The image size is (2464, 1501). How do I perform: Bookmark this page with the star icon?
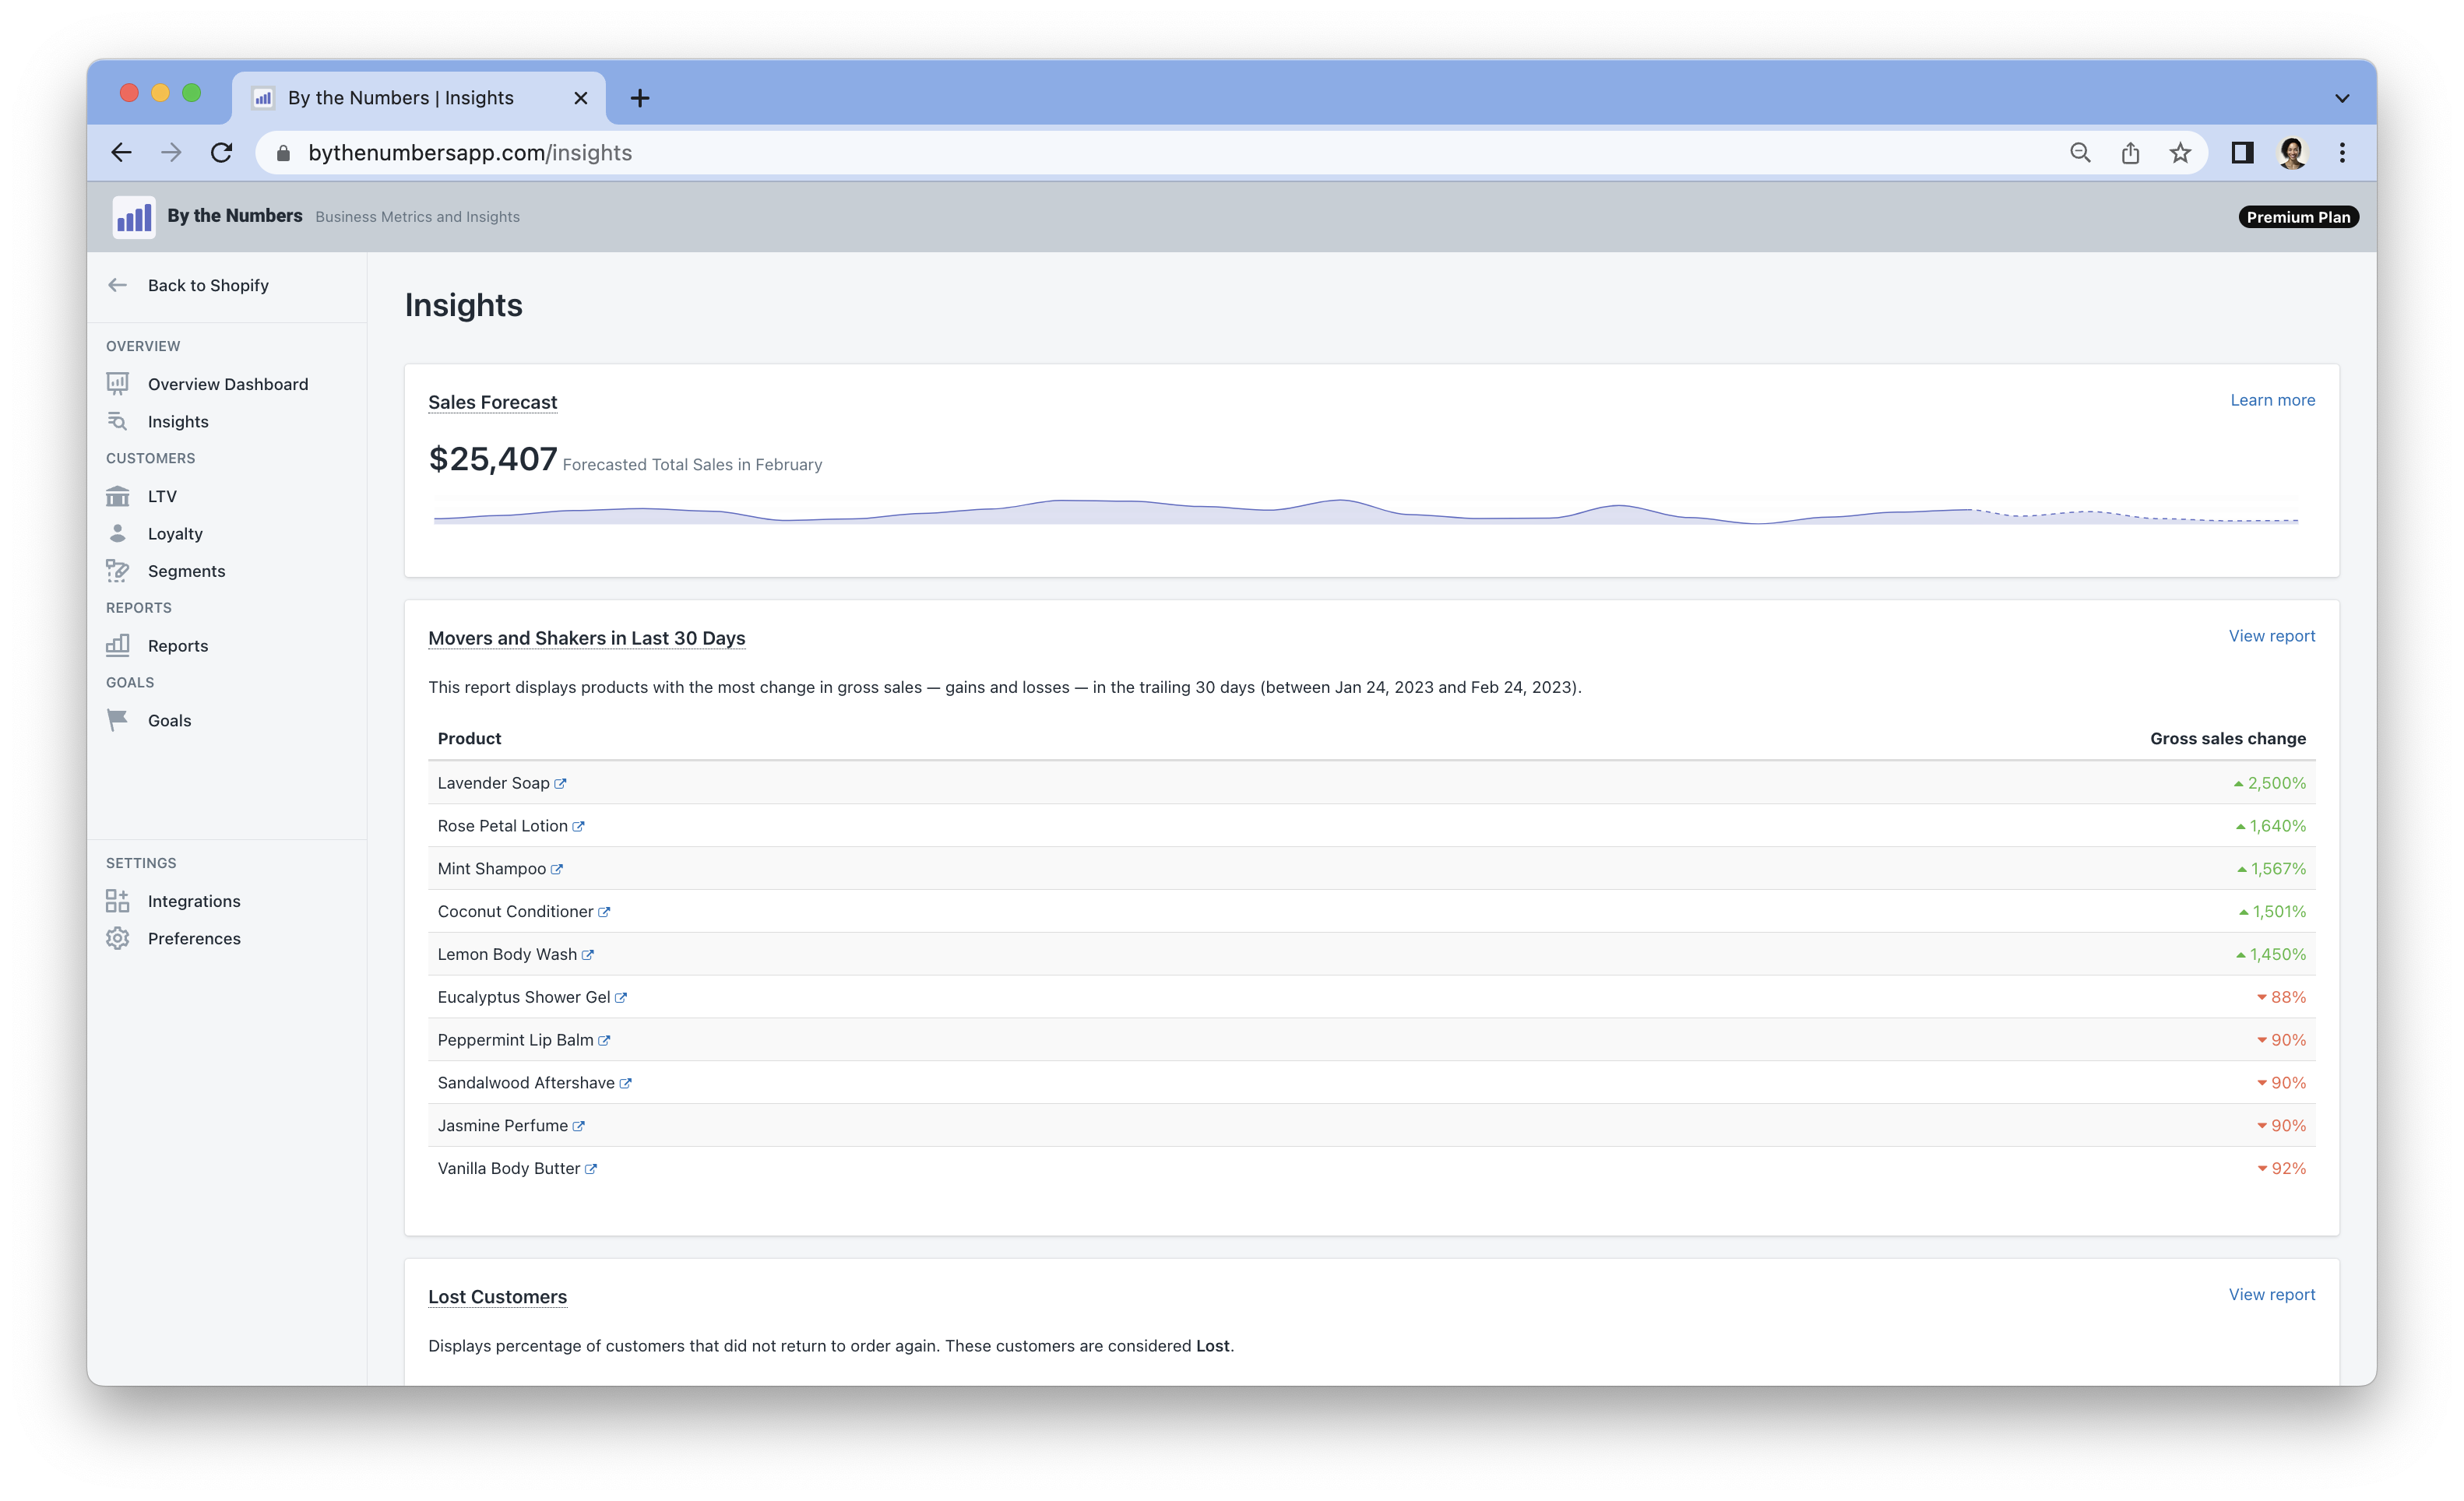(x=2180, y=153)
